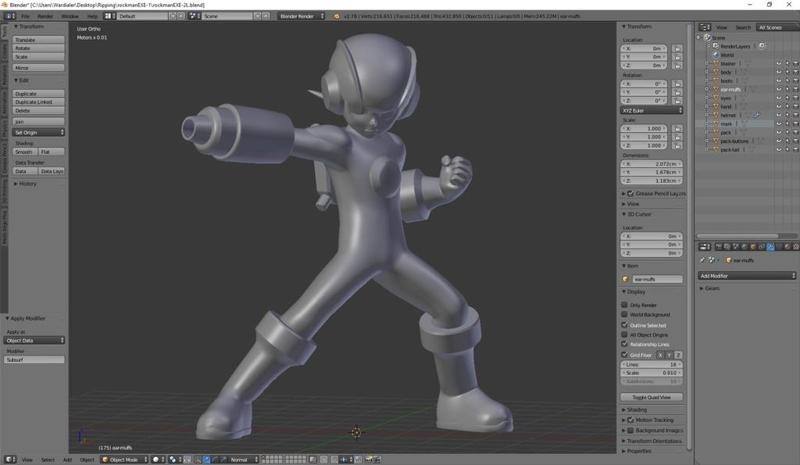Toggle visibility of pack-tail object
800x465 pixels.
point(779,150)
